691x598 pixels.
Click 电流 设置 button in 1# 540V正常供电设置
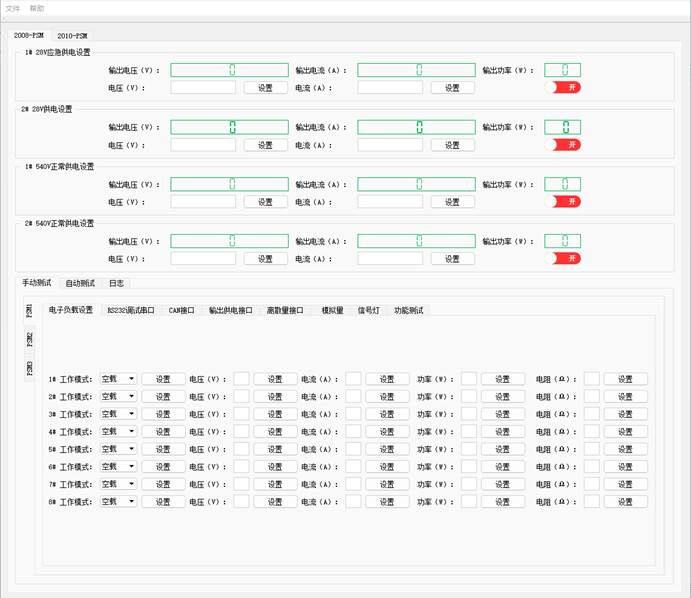452,202
